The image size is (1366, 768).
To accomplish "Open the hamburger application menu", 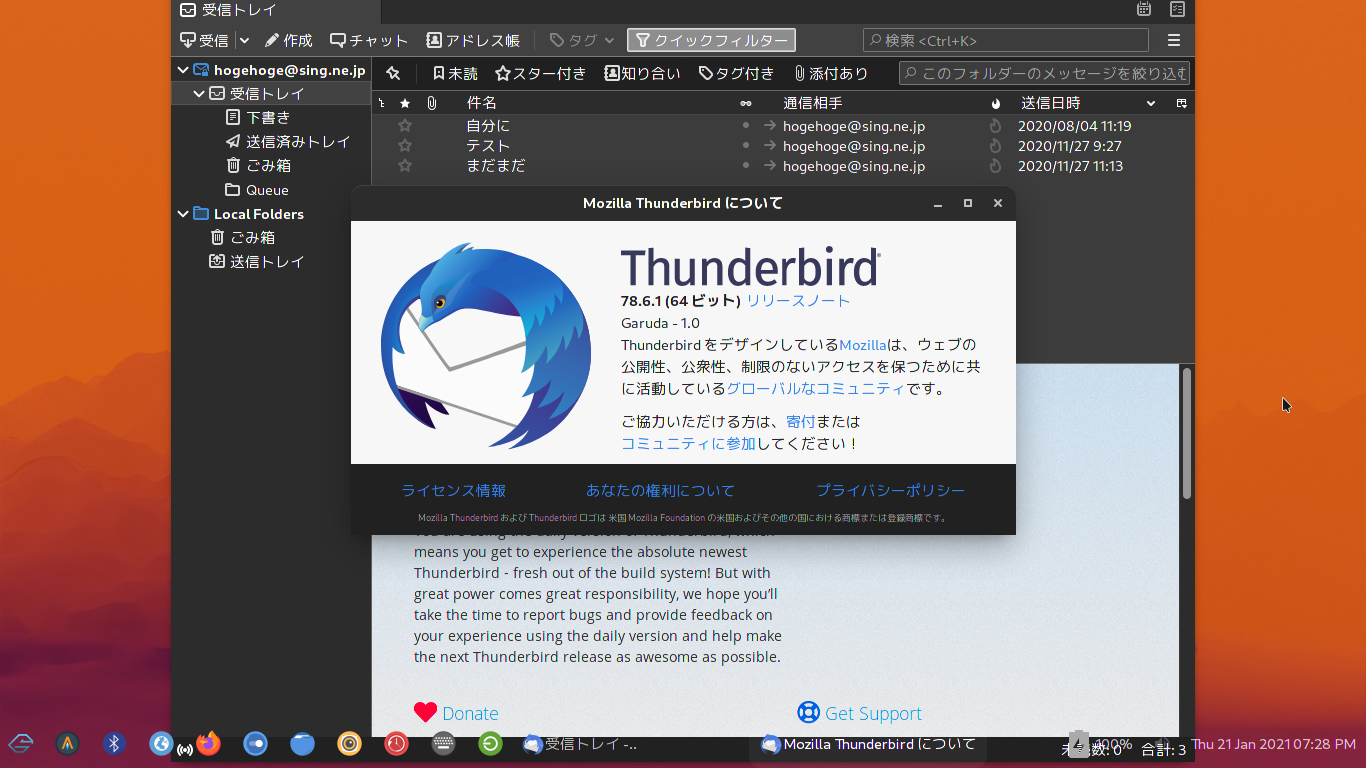I will tap(1174, 41).
